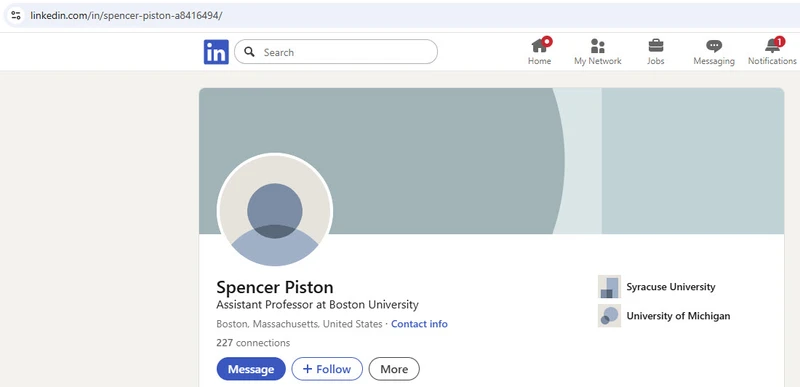Open My Network icon
The image size is (800, 387).
point(597,46)
